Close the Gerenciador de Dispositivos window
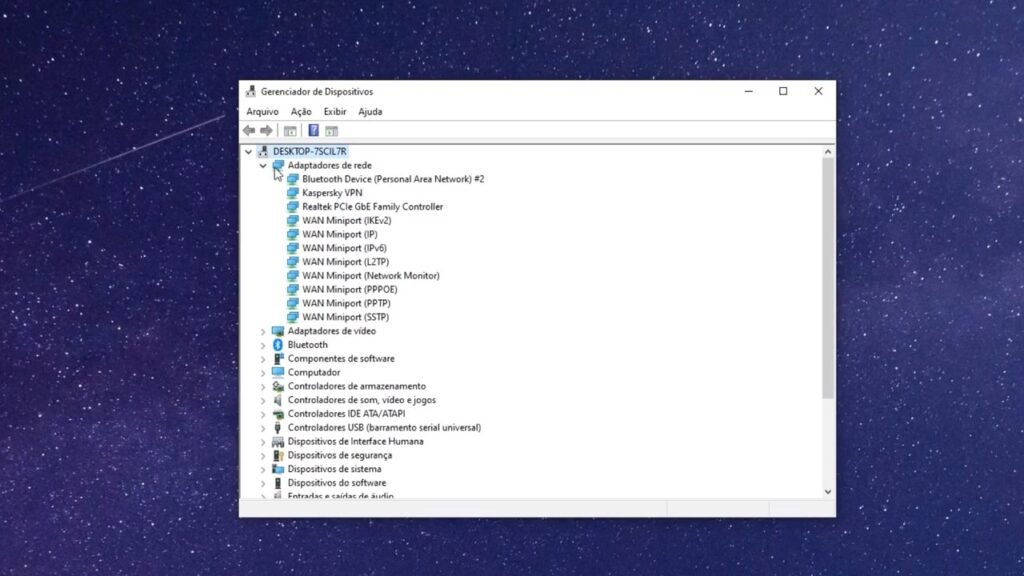The width and height of the screenshot is (1024, 576). (x=818, y=91)
